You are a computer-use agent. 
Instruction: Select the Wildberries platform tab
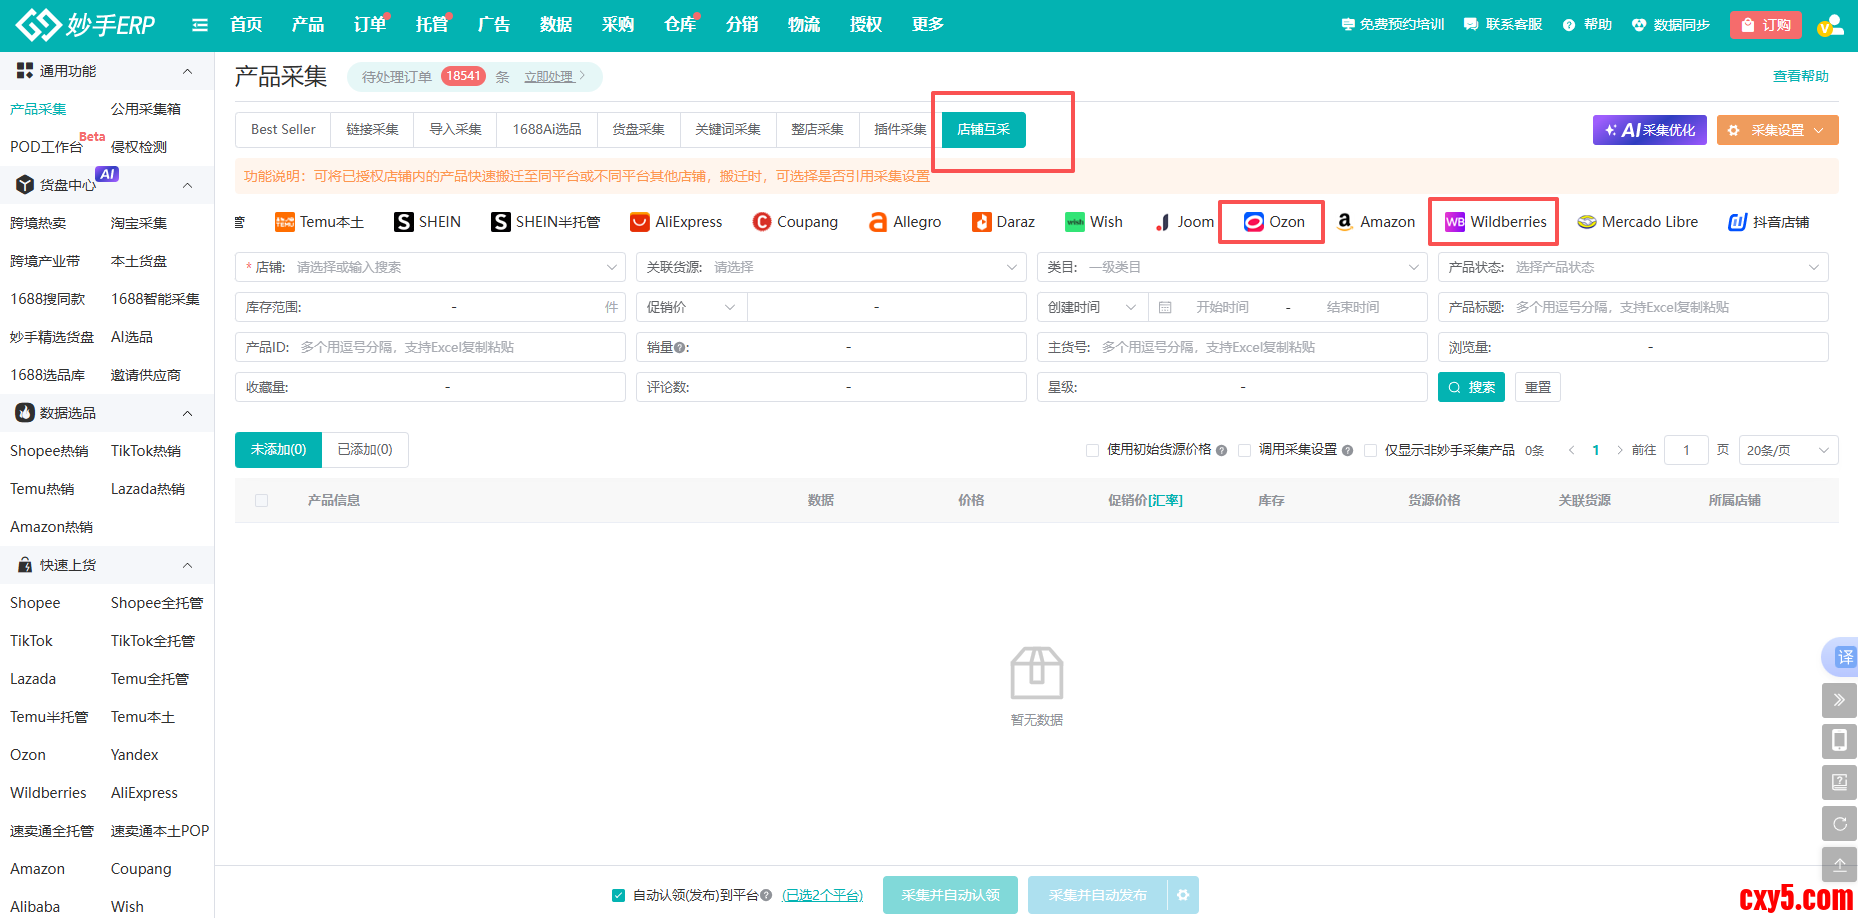1495,222
